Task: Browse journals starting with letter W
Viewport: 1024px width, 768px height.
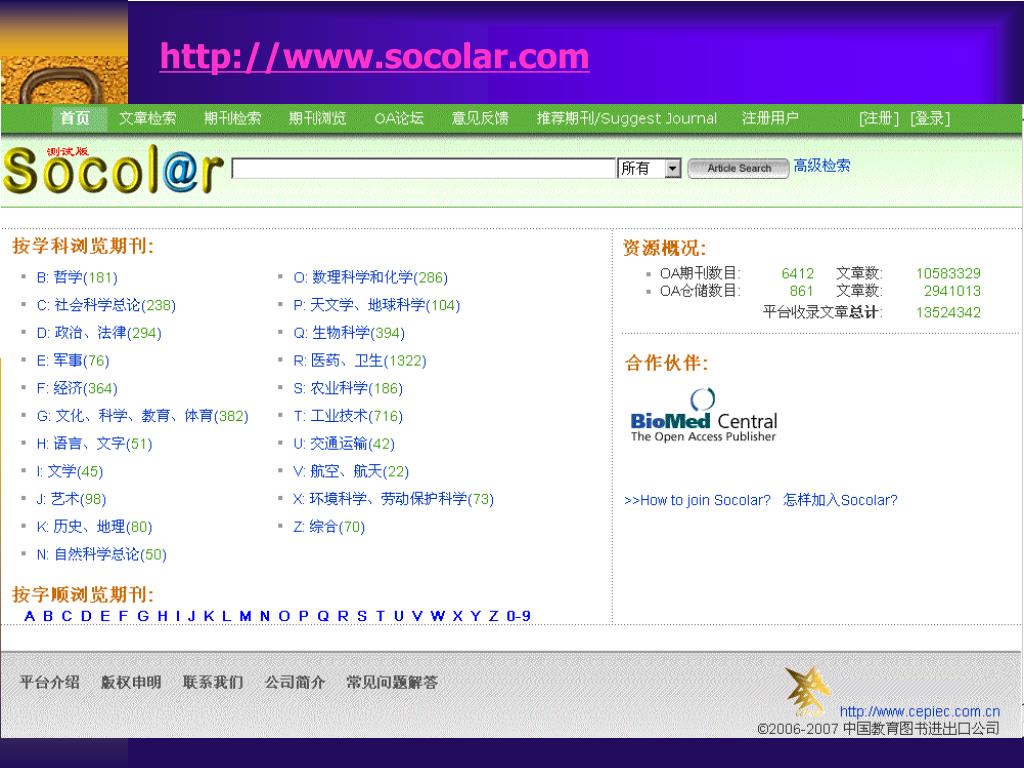Action: [x=438, y=616]
